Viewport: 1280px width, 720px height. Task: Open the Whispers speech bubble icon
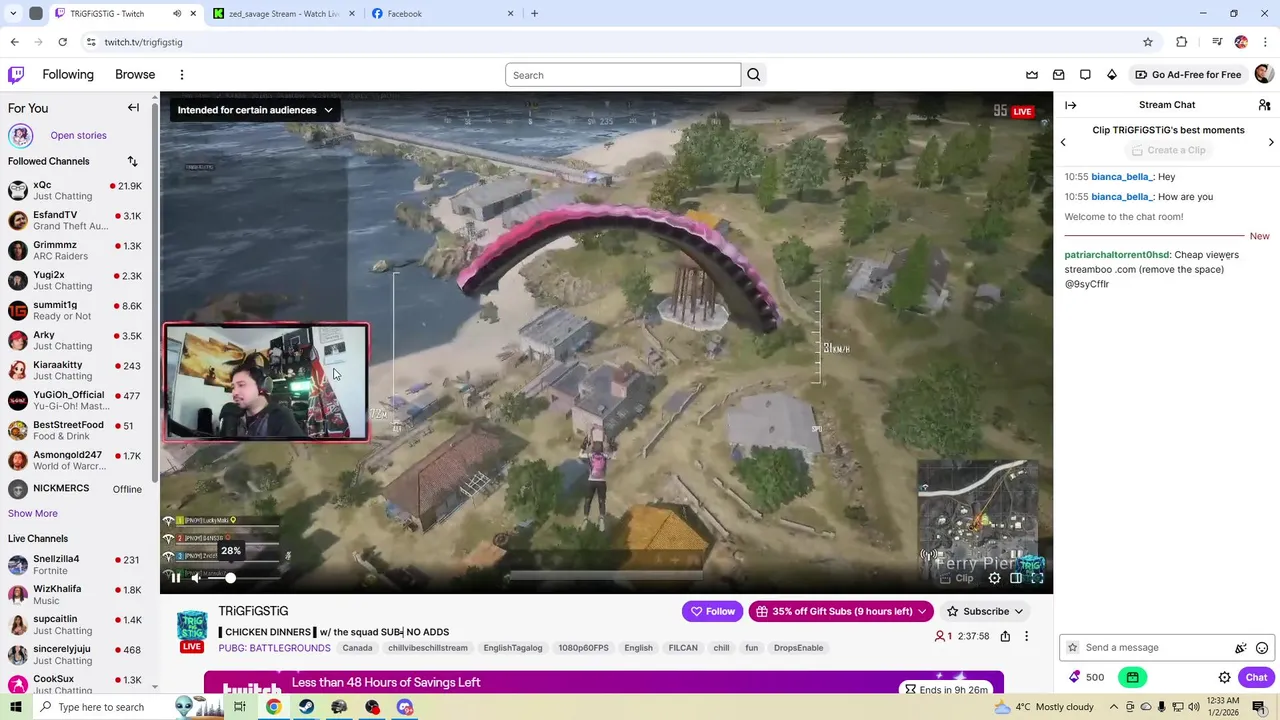1085,75
